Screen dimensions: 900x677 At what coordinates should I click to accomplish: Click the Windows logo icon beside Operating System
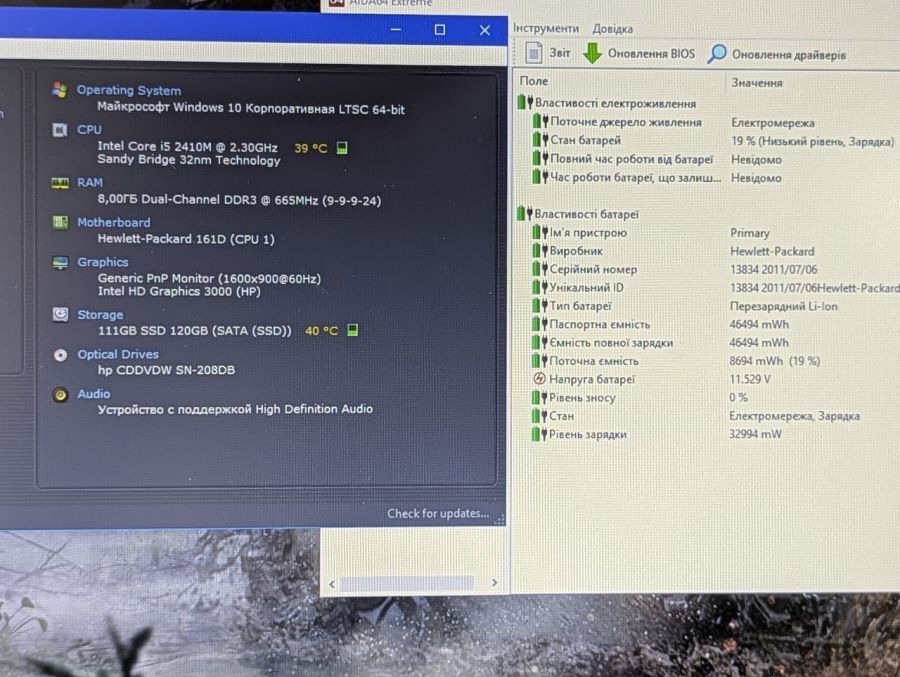click(x=59, y=90)
